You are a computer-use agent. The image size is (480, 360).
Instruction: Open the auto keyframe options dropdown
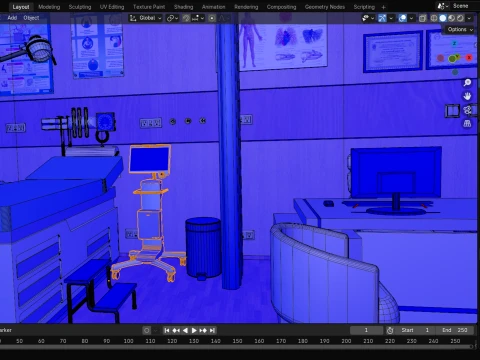(155, 330)
